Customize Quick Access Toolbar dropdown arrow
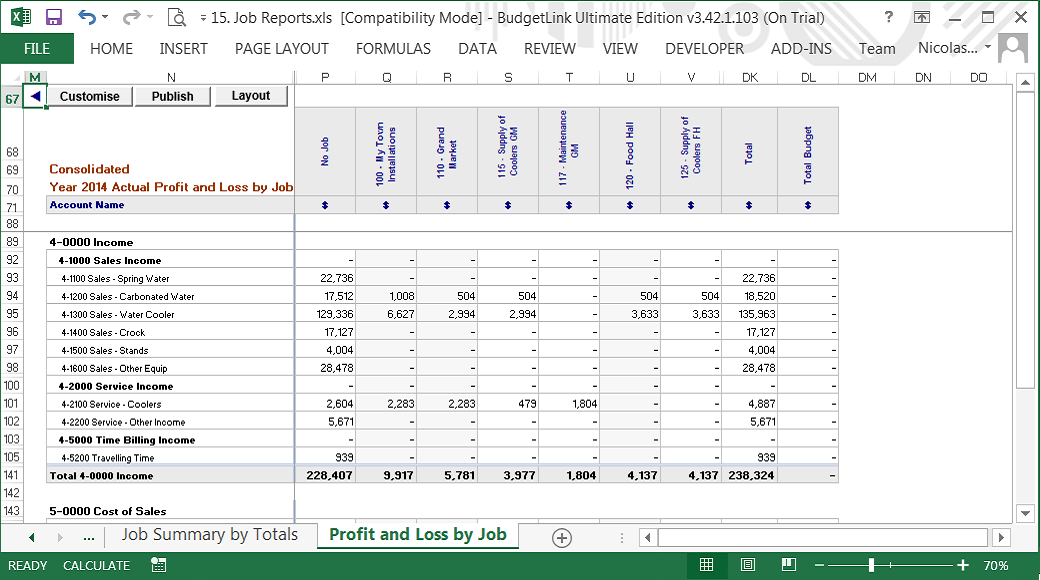The width and height of the screenshot is (1040, 580). 203,18
